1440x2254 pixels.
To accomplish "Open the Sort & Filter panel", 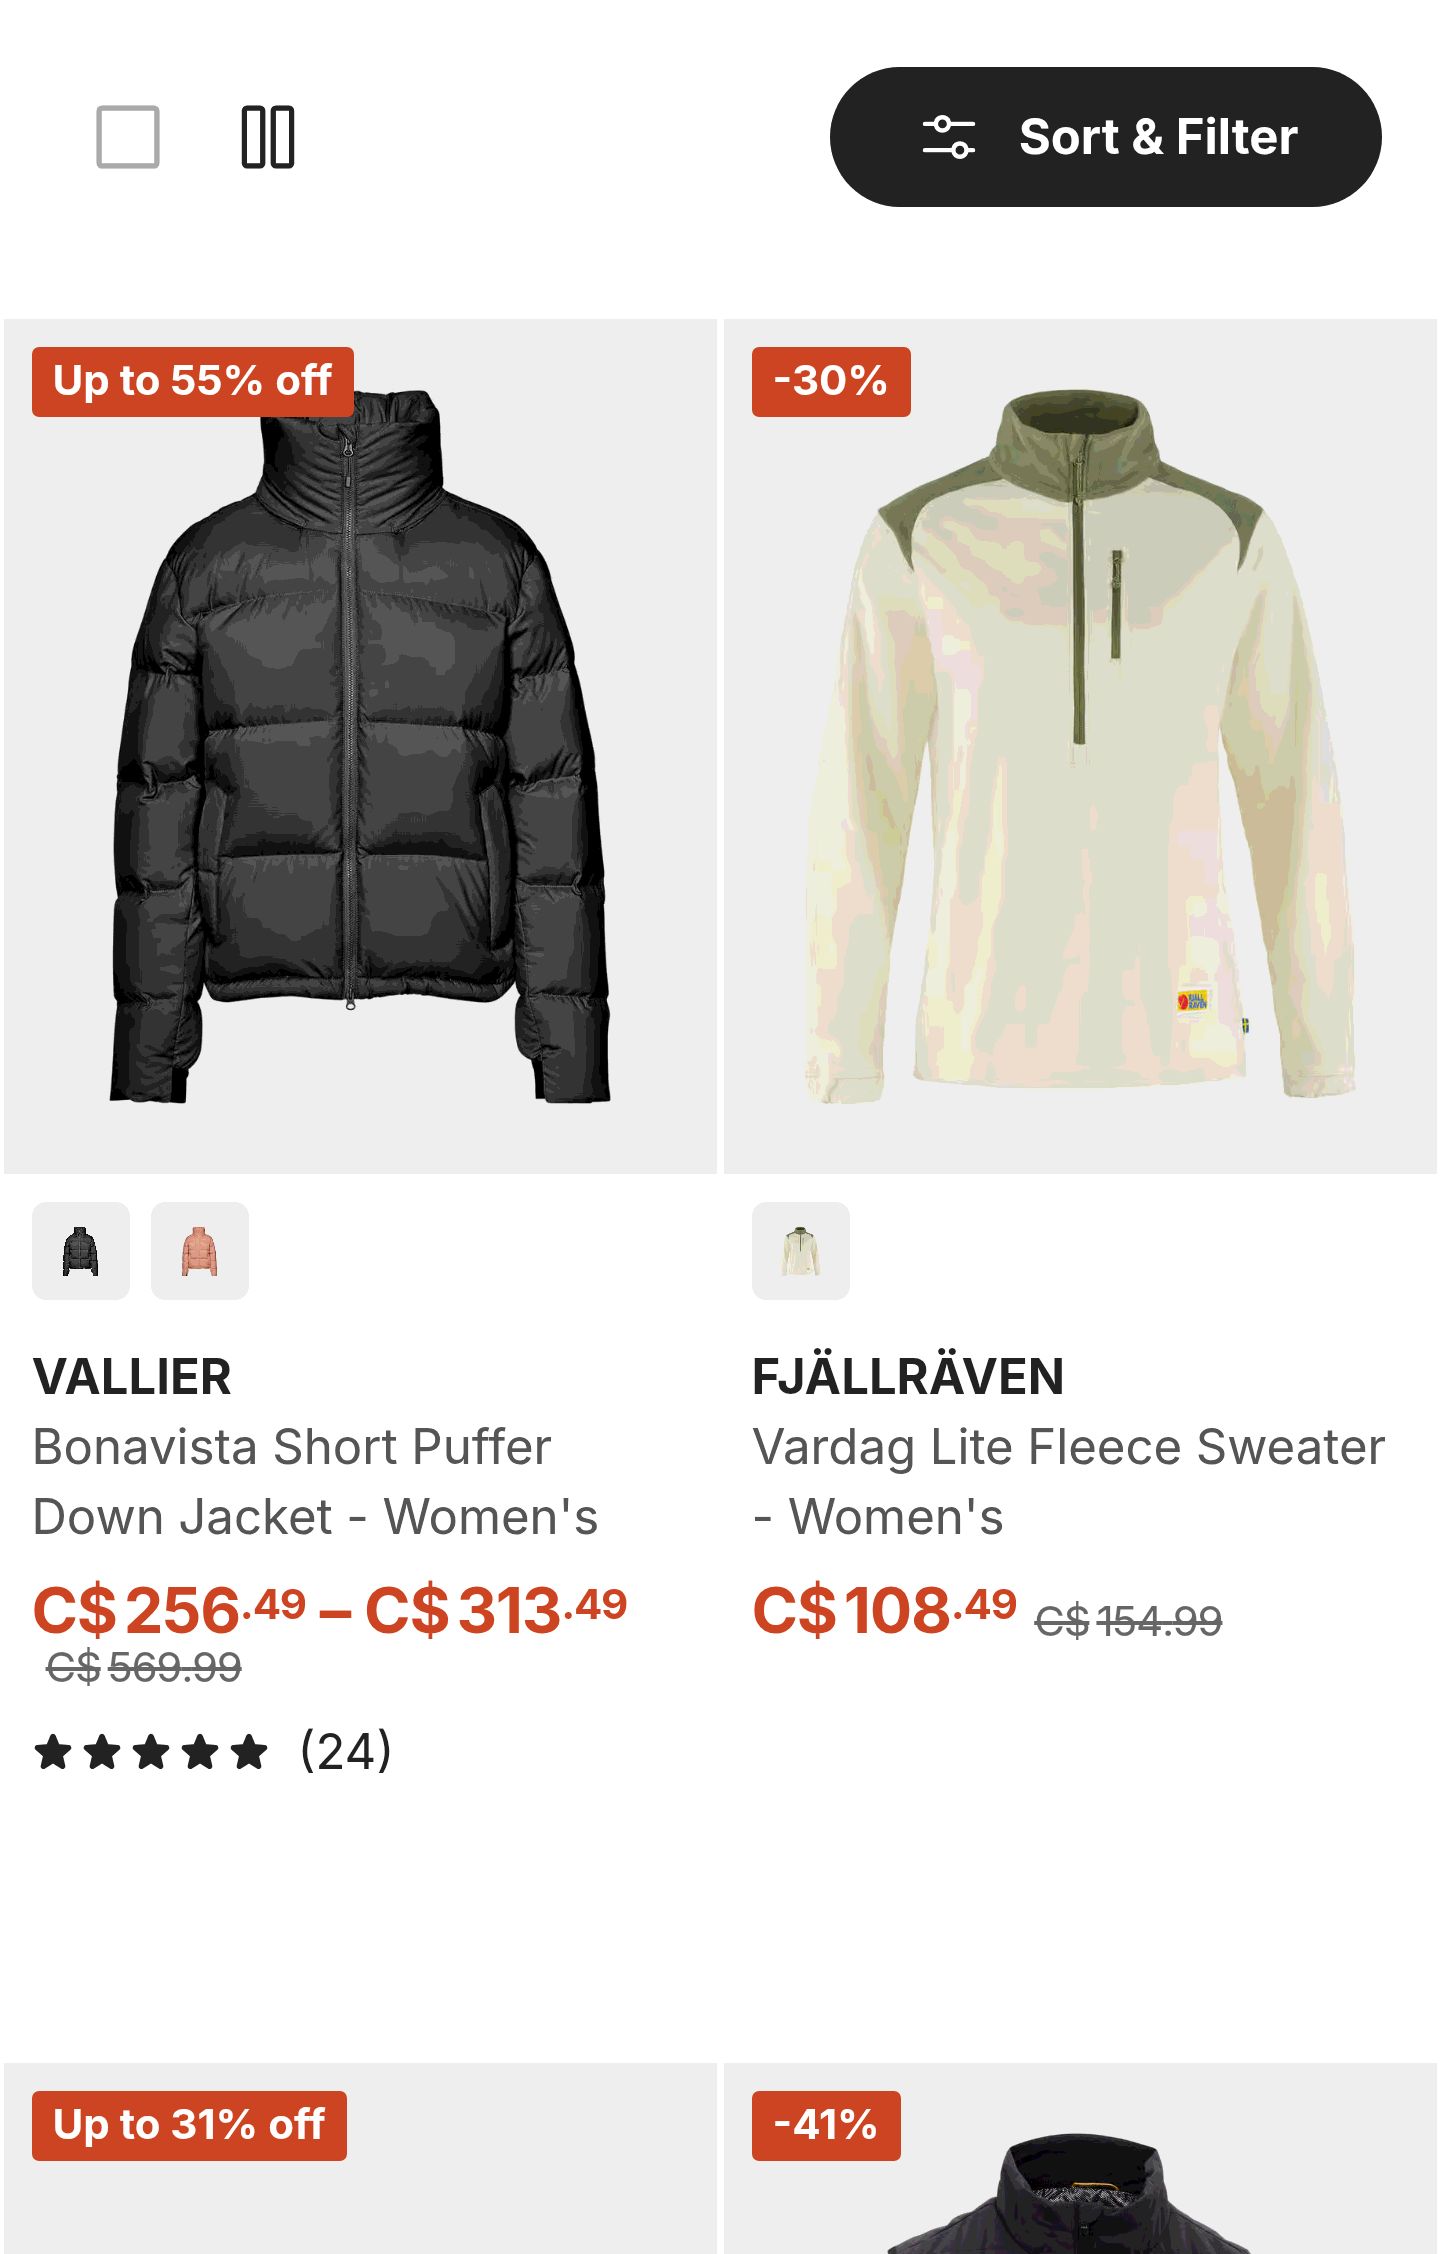I will tap(1105, 137).
